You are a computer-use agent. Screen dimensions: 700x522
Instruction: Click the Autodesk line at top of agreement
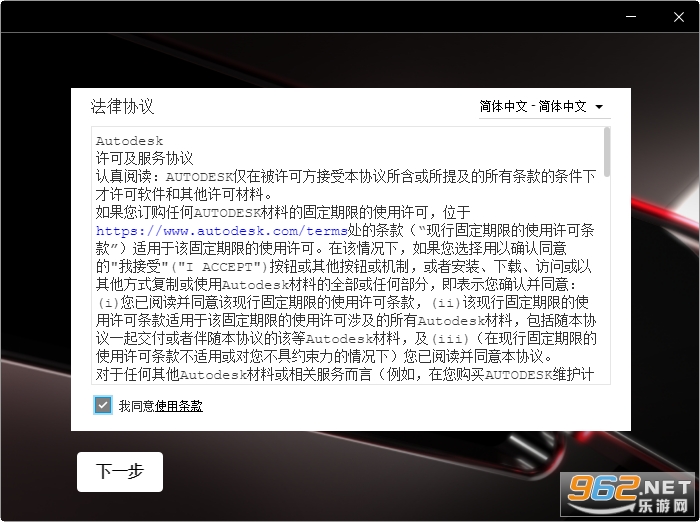pos(129,141)
